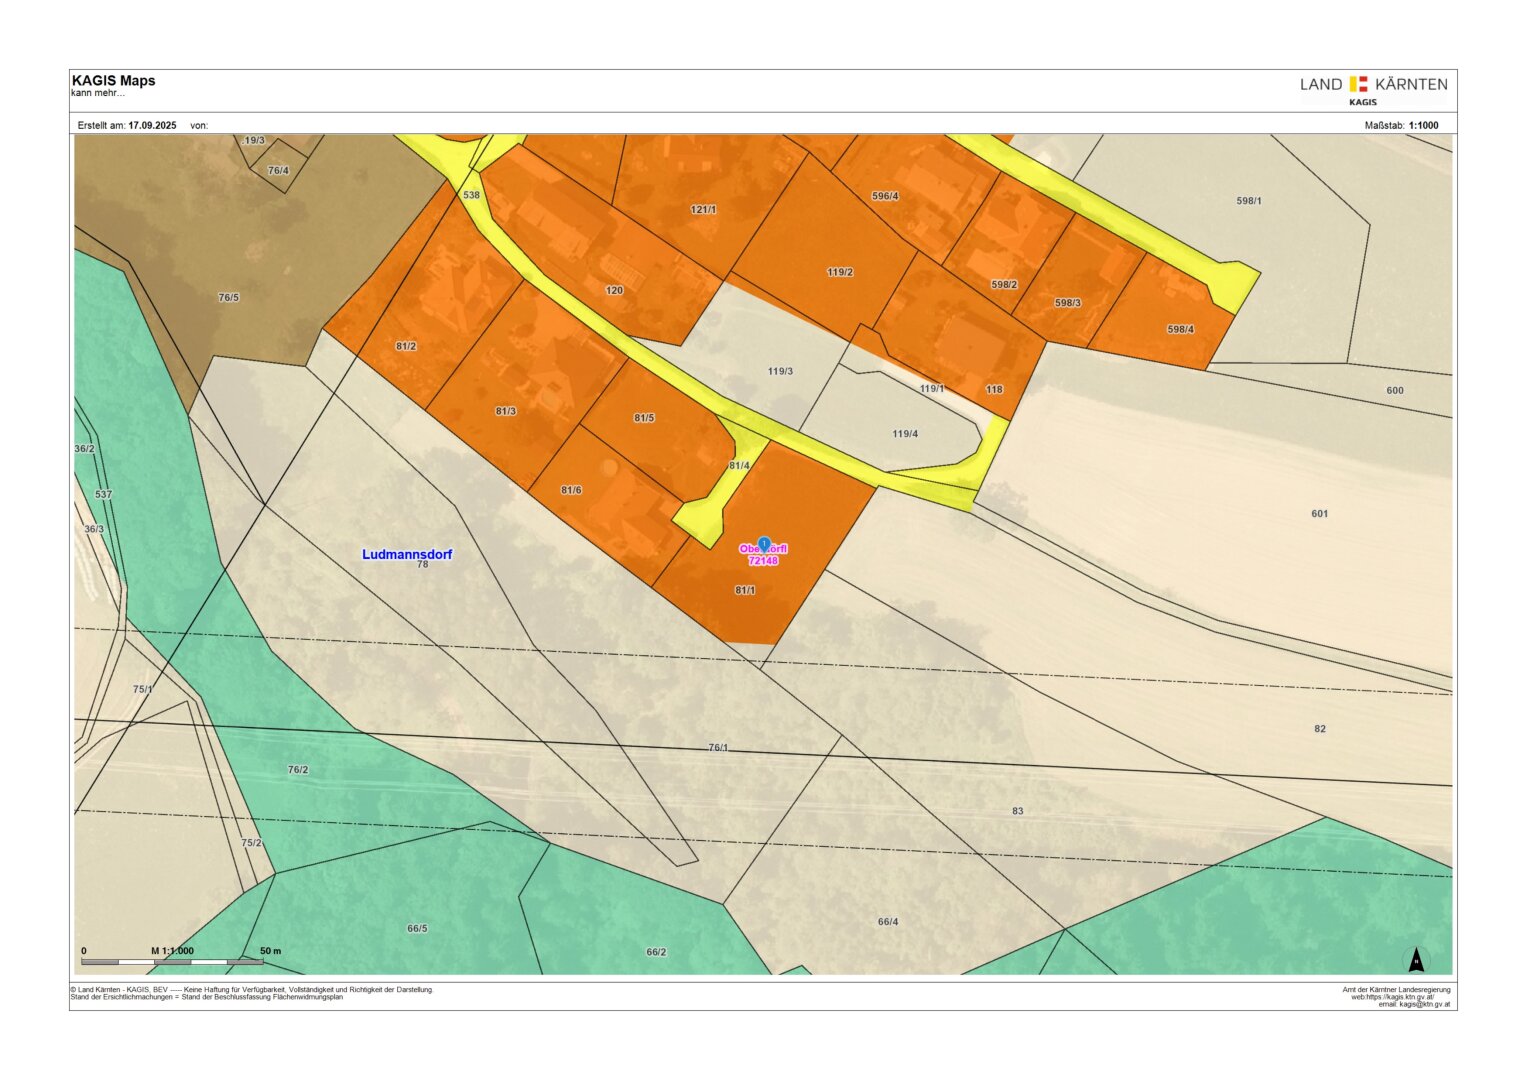Click the north arrow compass icon
The image size is (1527, 1080).
1416,961
